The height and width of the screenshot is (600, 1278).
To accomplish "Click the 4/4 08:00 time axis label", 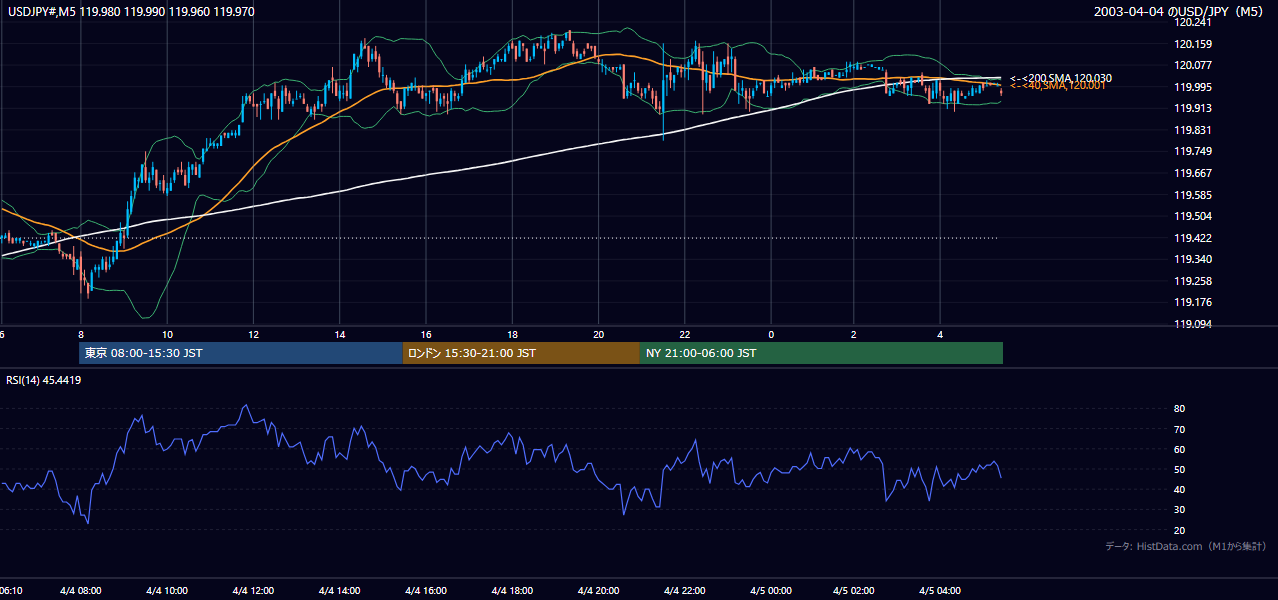I will 80,591.
